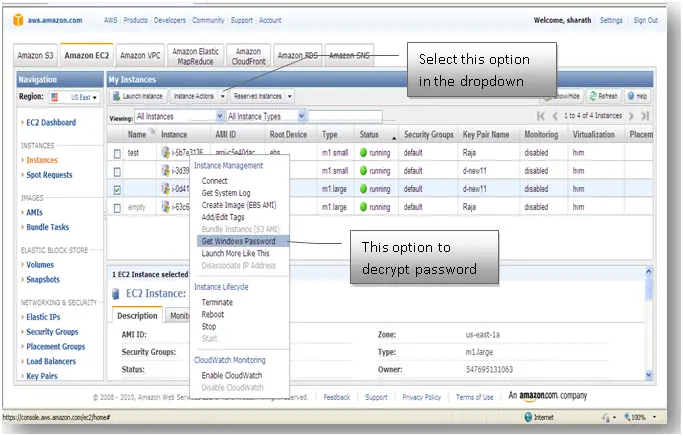Select Get Windows Password menu item
Viewport: 683px width, 436px height.
tap(243, 241)
